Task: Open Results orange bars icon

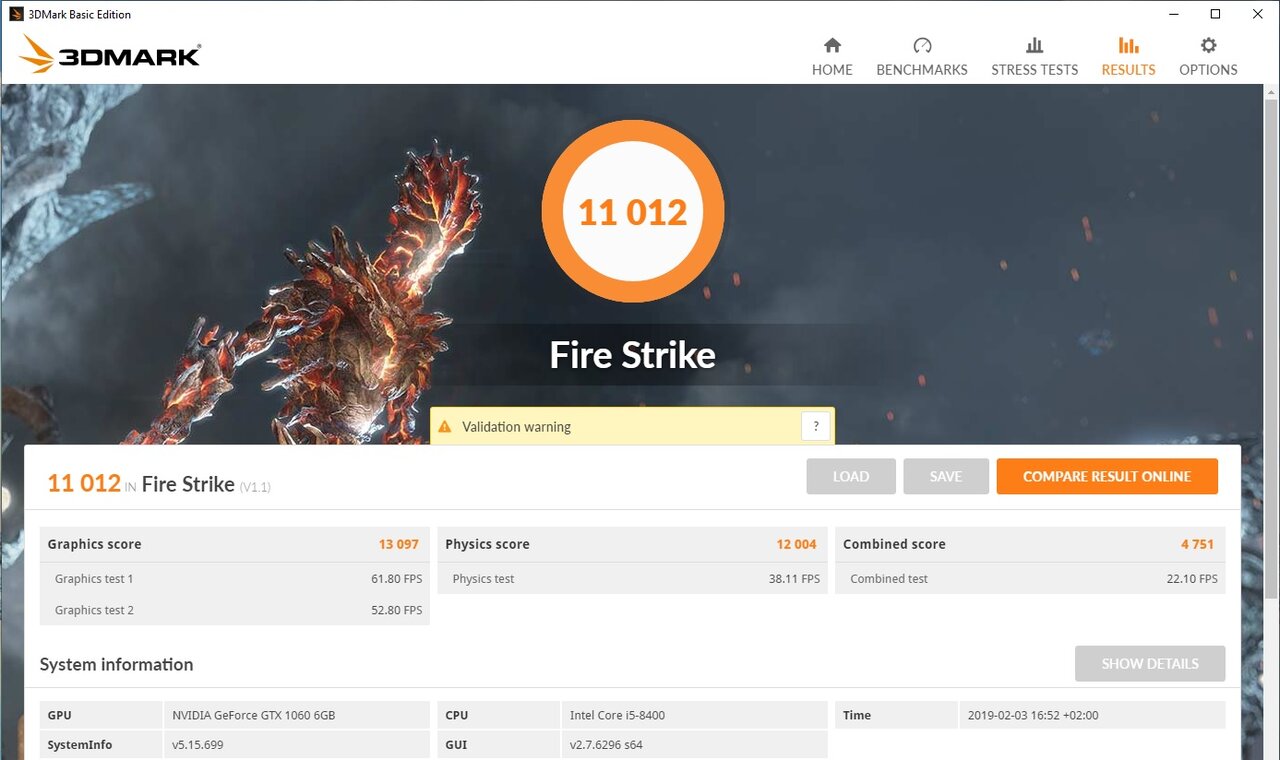Action: (1128, 45)
